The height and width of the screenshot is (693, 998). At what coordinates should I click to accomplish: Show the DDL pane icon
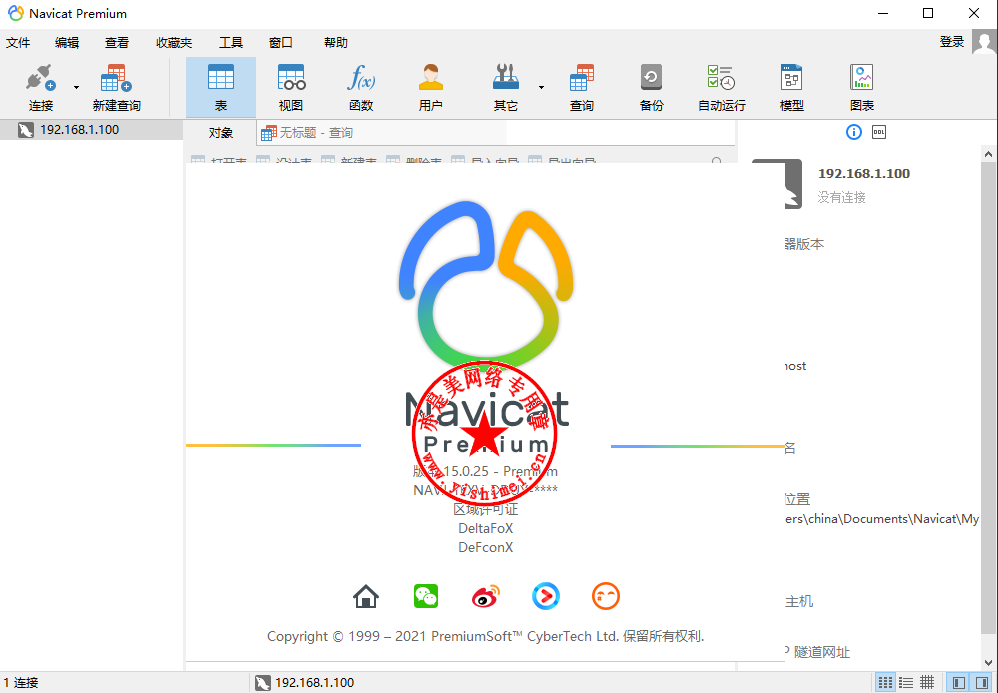pyautogui.click(x=879, y=132)
